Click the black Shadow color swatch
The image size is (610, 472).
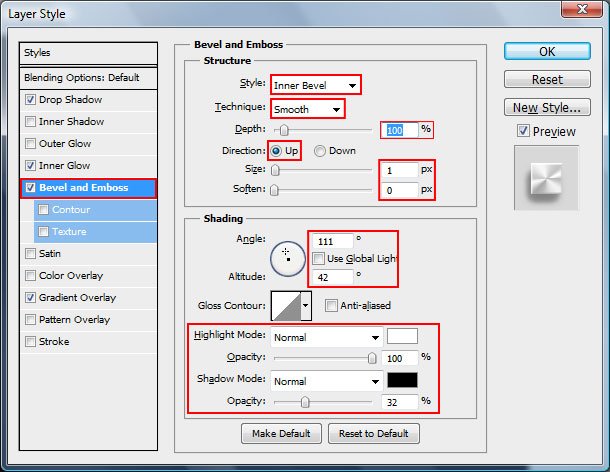pyautogui.click(x=402, y=380)
